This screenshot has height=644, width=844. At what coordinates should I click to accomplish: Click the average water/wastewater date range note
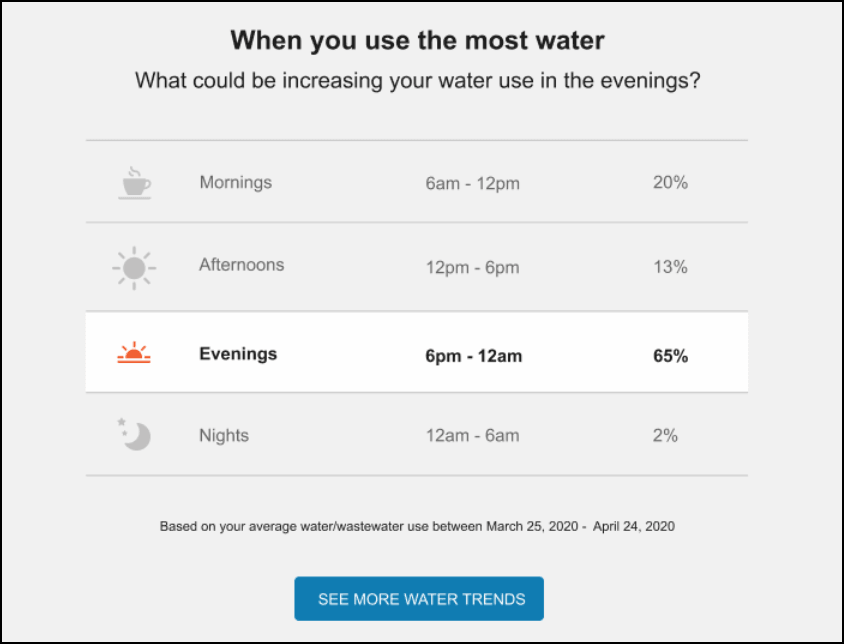[417, 526]
